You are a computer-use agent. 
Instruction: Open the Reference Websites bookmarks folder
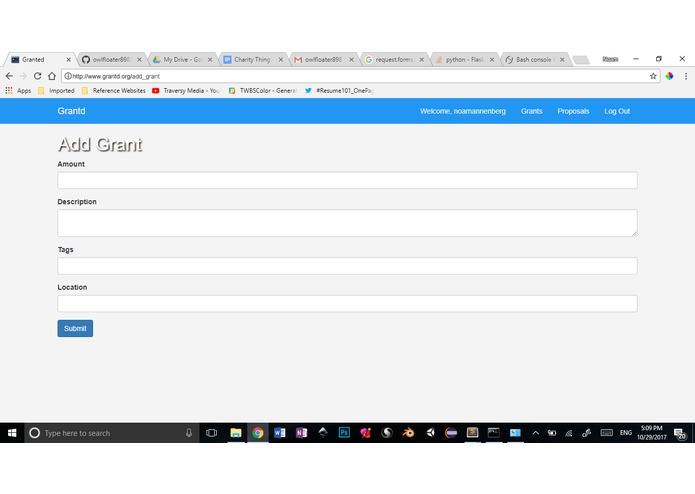(114, 90)
